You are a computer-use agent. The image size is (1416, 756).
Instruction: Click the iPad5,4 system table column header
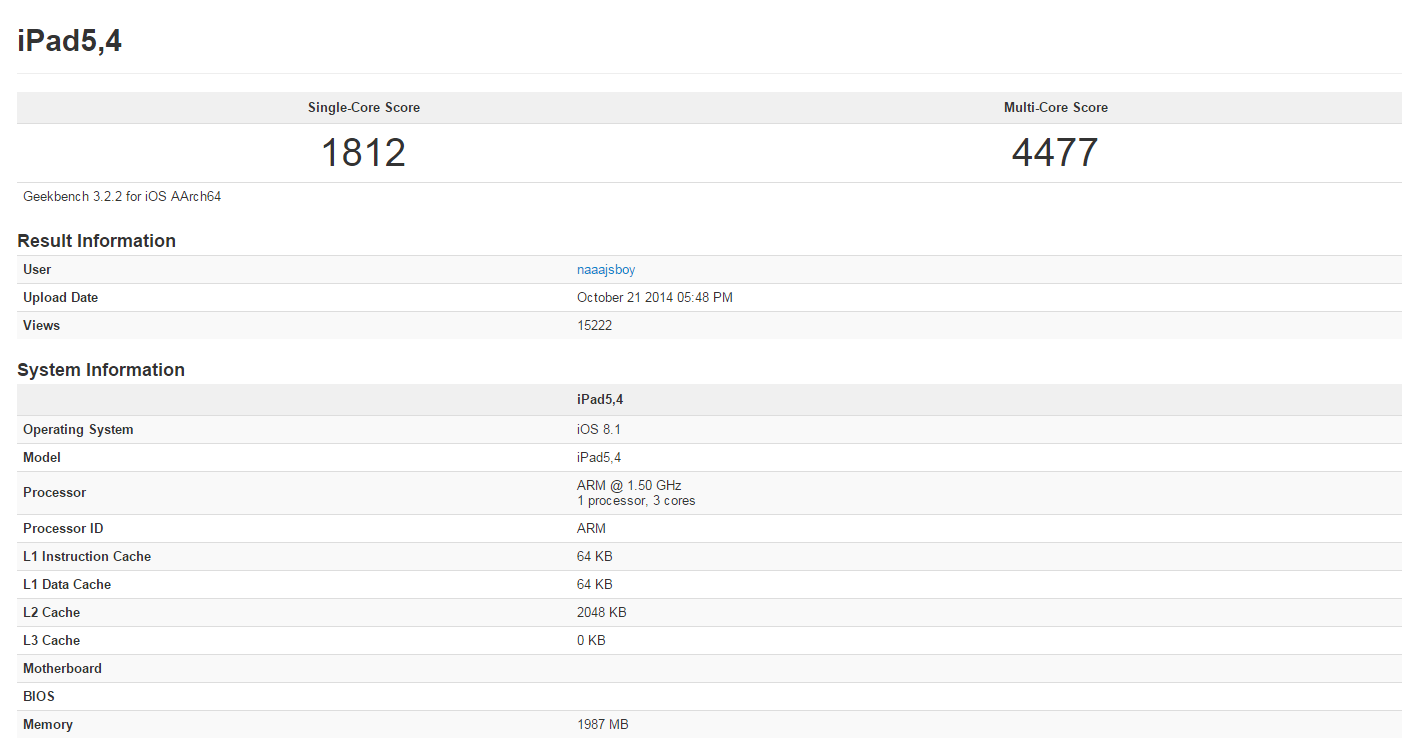[x=600, y=400]
